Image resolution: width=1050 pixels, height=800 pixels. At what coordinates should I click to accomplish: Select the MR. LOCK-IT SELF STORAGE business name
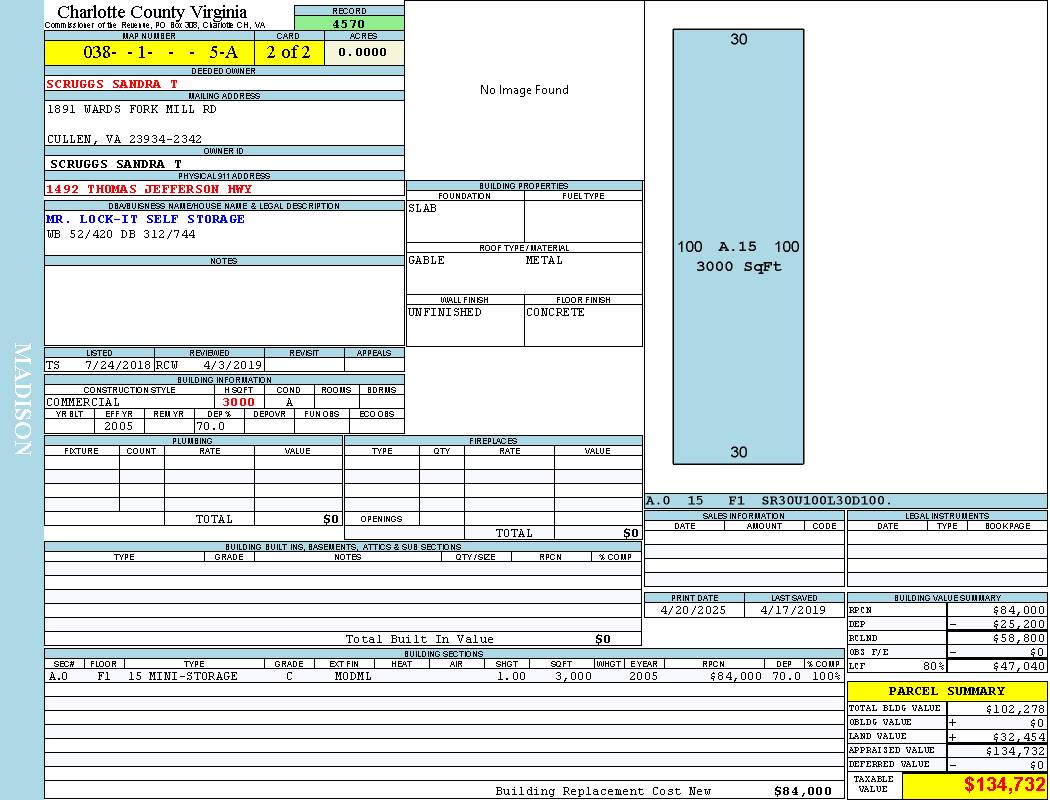145,219
